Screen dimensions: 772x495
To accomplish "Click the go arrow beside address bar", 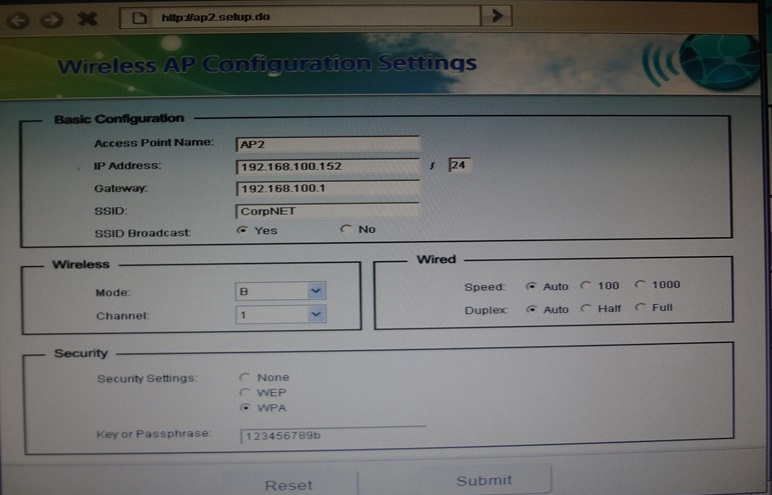I will [x=497, y=15].
